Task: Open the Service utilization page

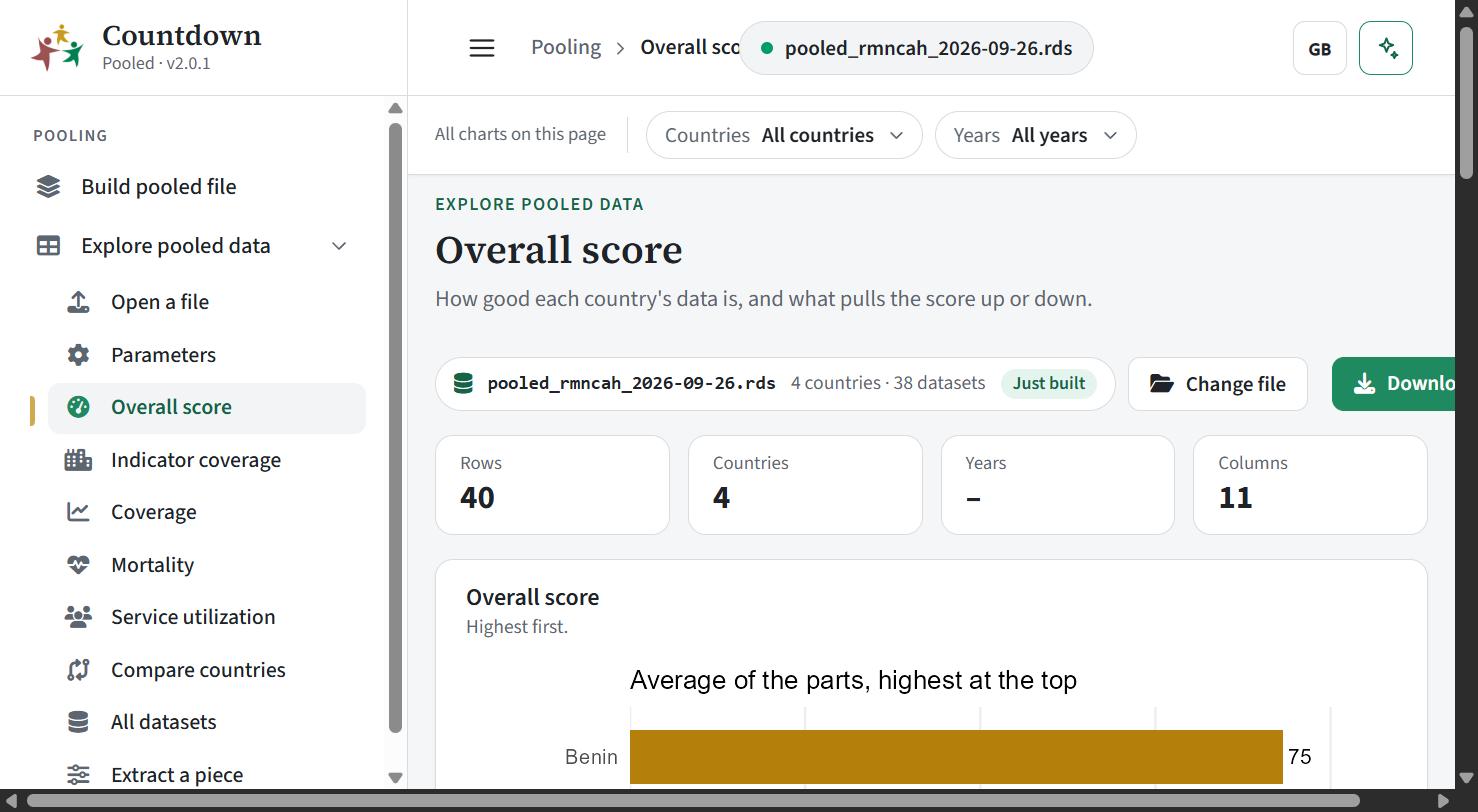Action: coord(207,617)
